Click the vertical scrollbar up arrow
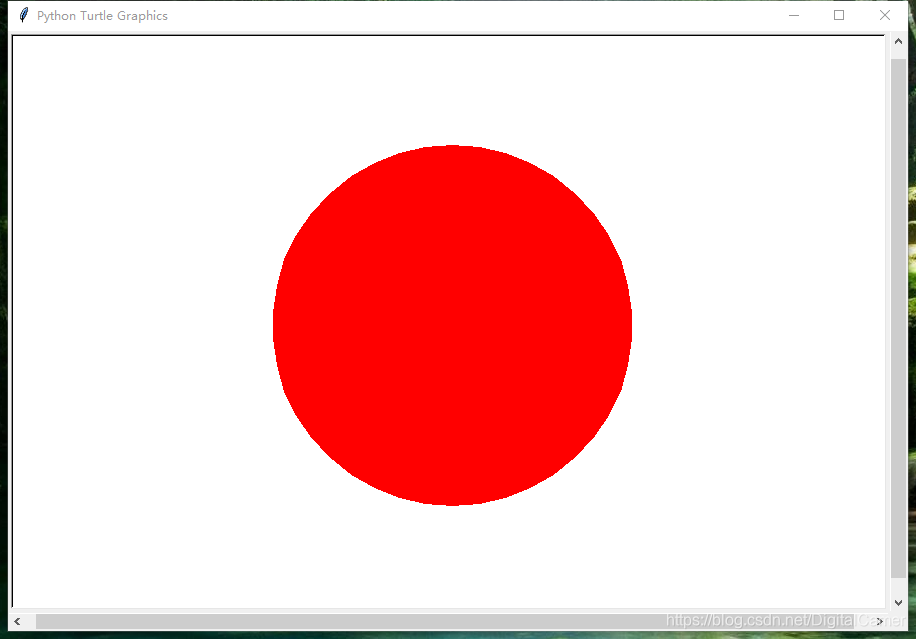 [x=898, y=41]
